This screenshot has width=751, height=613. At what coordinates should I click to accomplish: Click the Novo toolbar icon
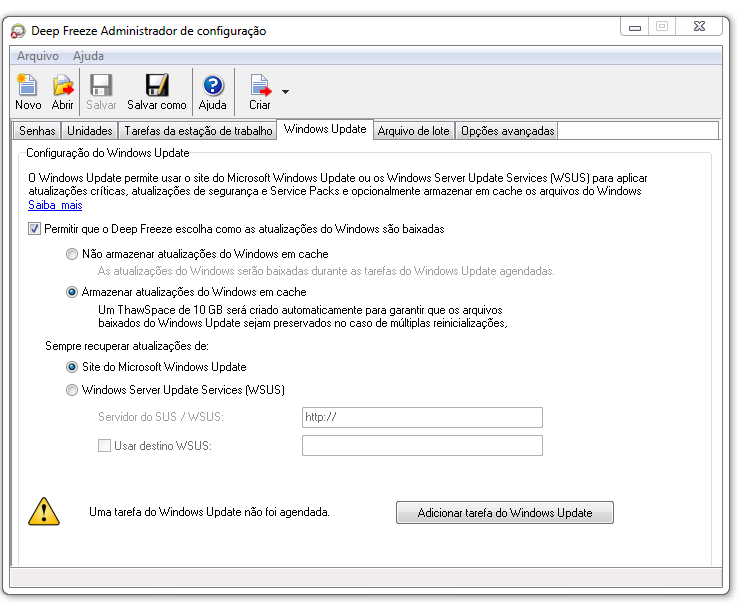[x=27, y=91]
